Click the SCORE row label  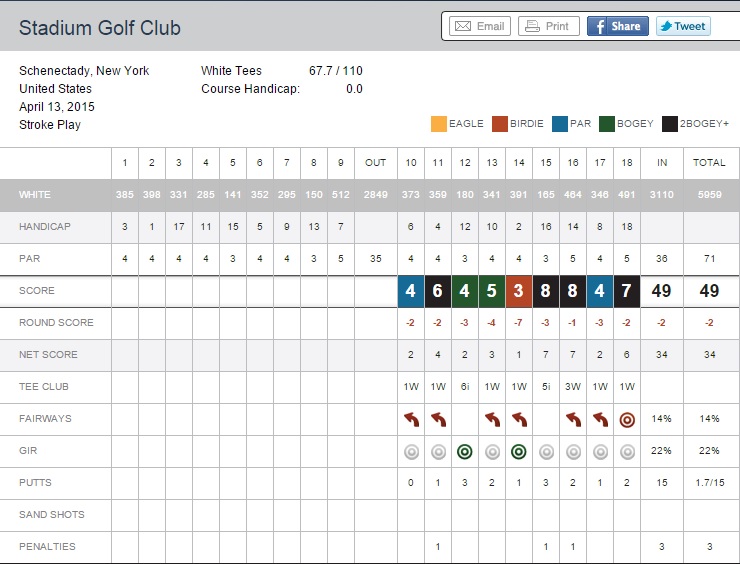click(37, 291)
